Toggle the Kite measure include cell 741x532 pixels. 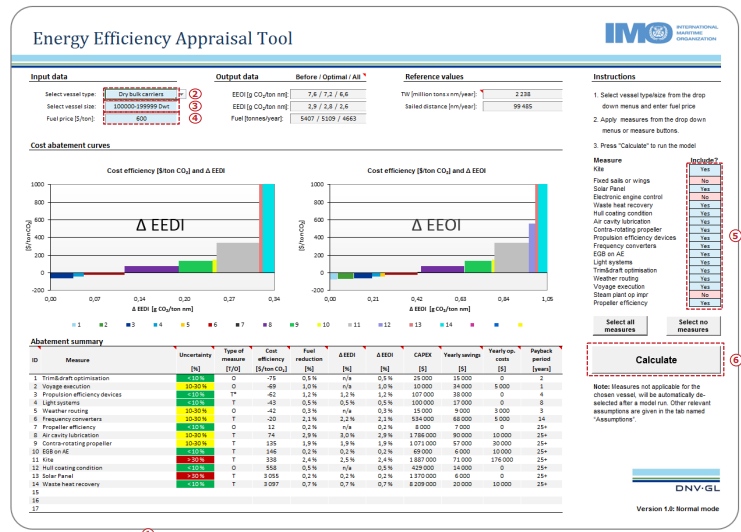tap(705, 170)
